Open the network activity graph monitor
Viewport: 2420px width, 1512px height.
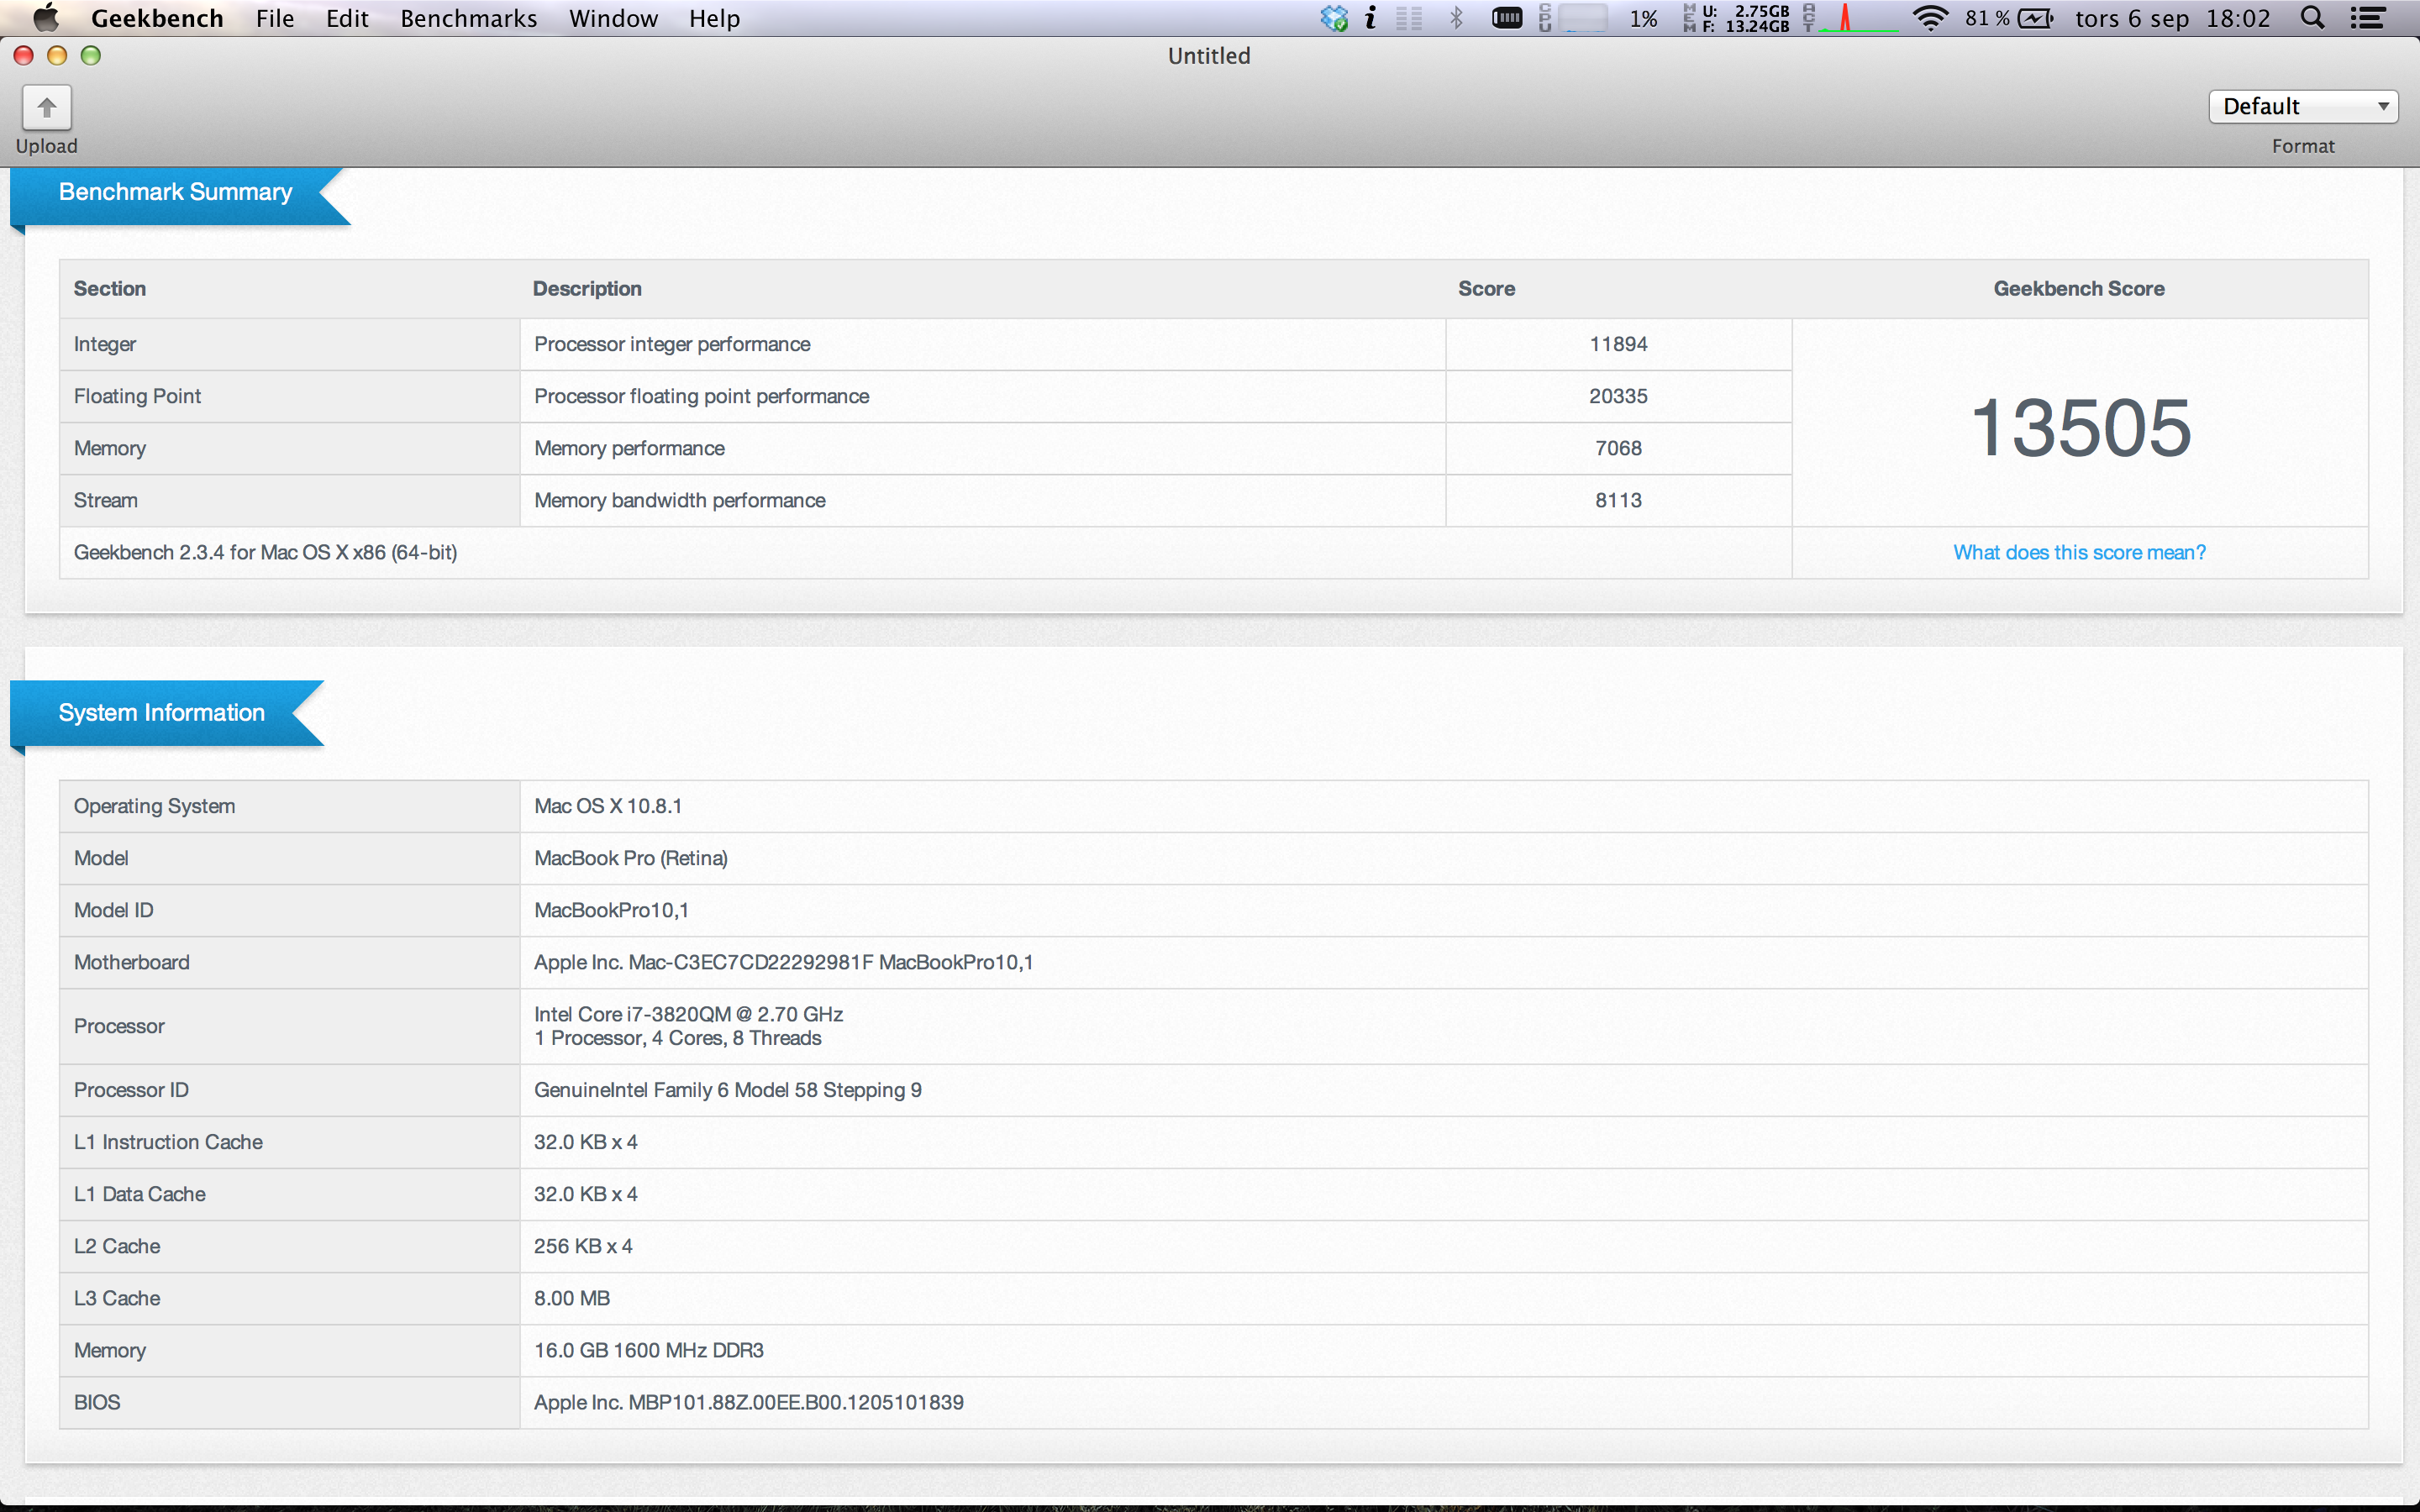click(x=1850, y=18)
